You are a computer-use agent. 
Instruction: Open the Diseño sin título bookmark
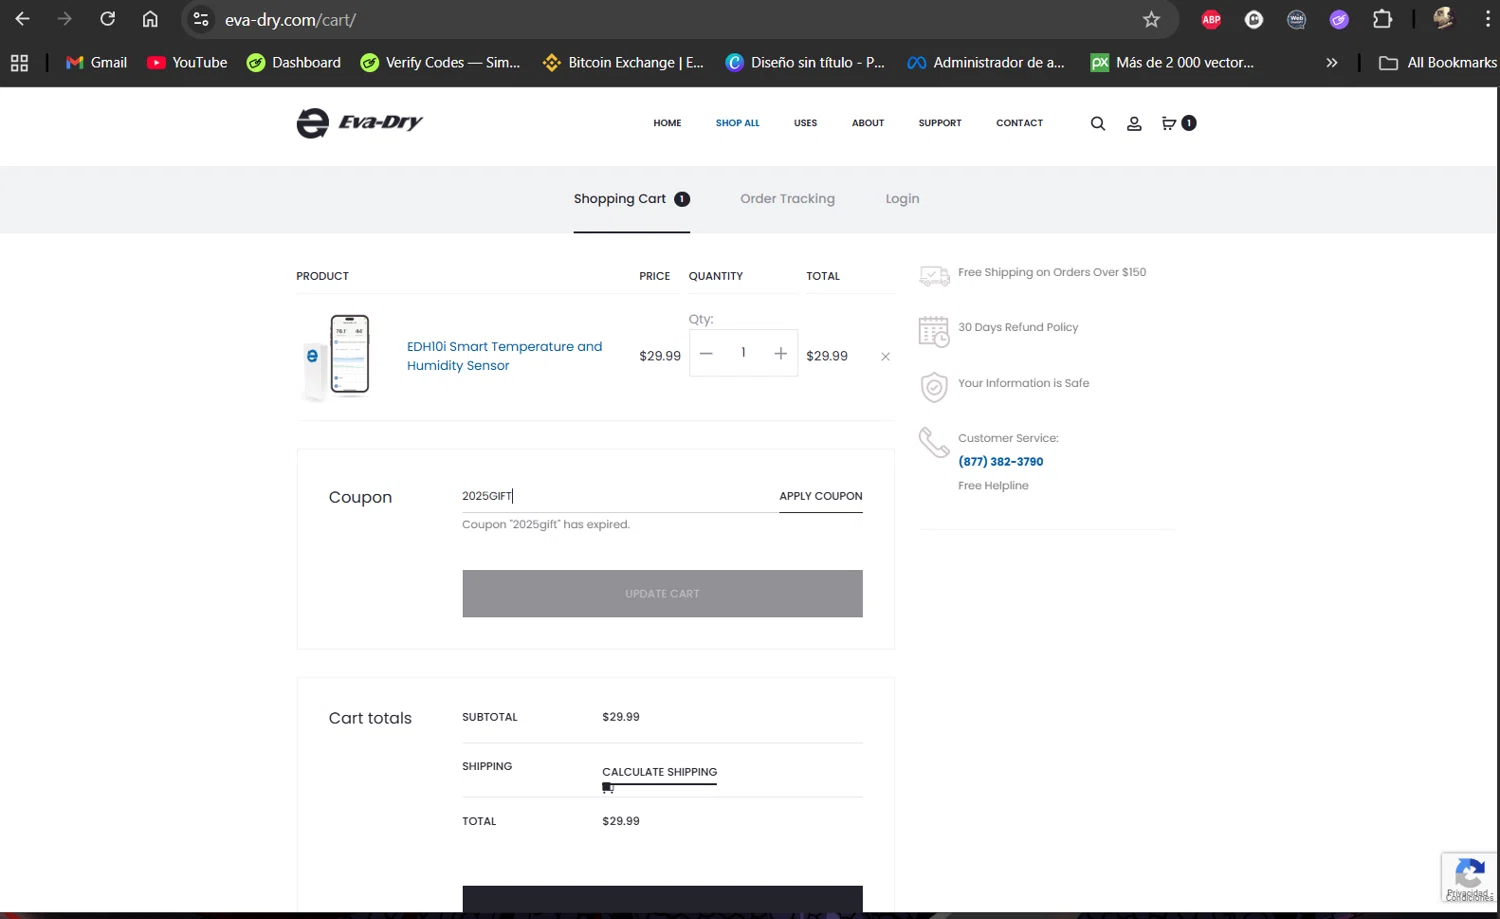coord(805,62)
